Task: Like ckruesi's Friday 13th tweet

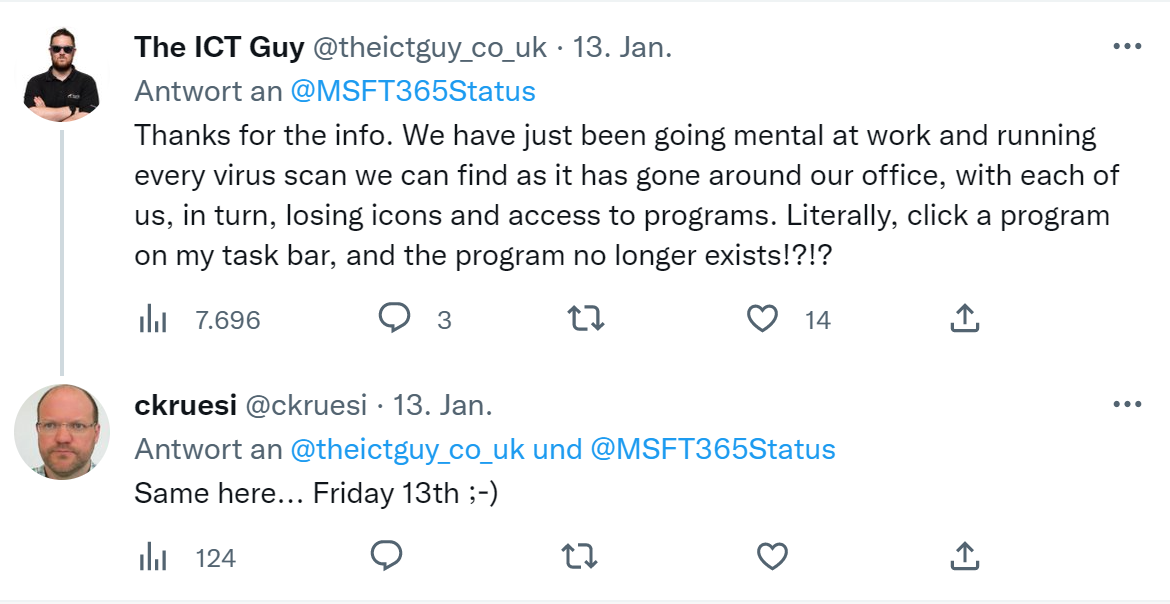Action: (772, 556)
